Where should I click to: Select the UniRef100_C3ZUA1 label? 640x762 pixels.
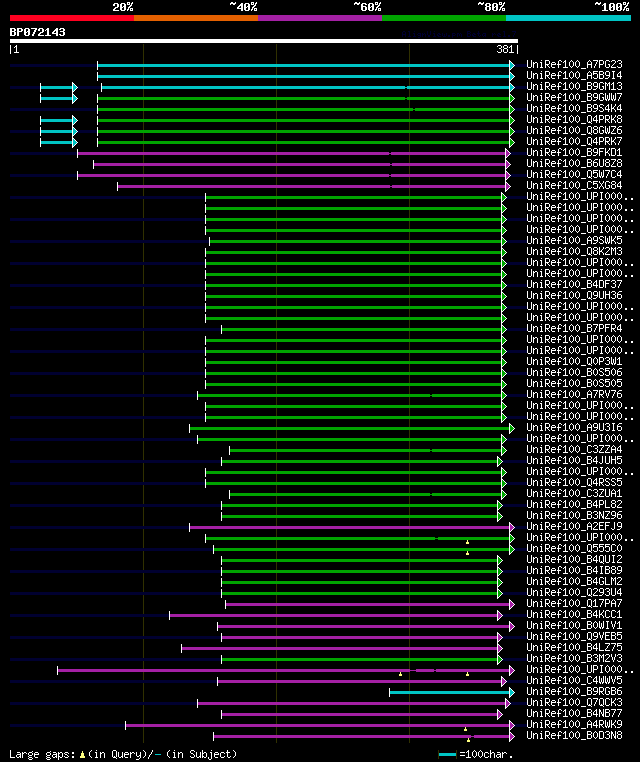[x=574, y=493]
